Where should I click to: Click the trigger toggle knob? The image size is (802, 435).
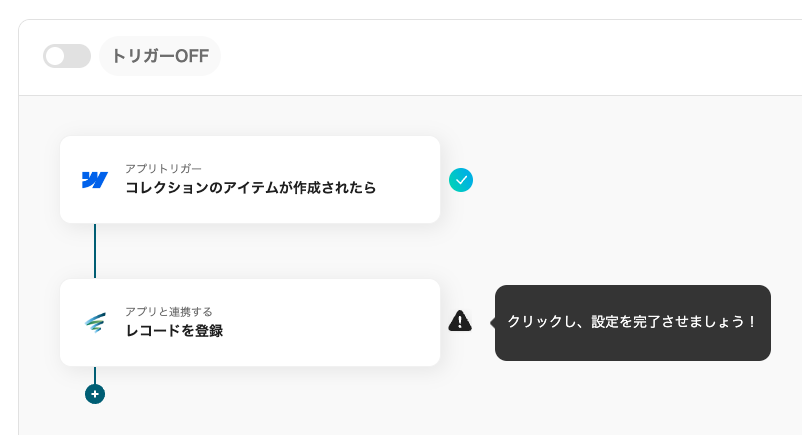coord(56,56)
